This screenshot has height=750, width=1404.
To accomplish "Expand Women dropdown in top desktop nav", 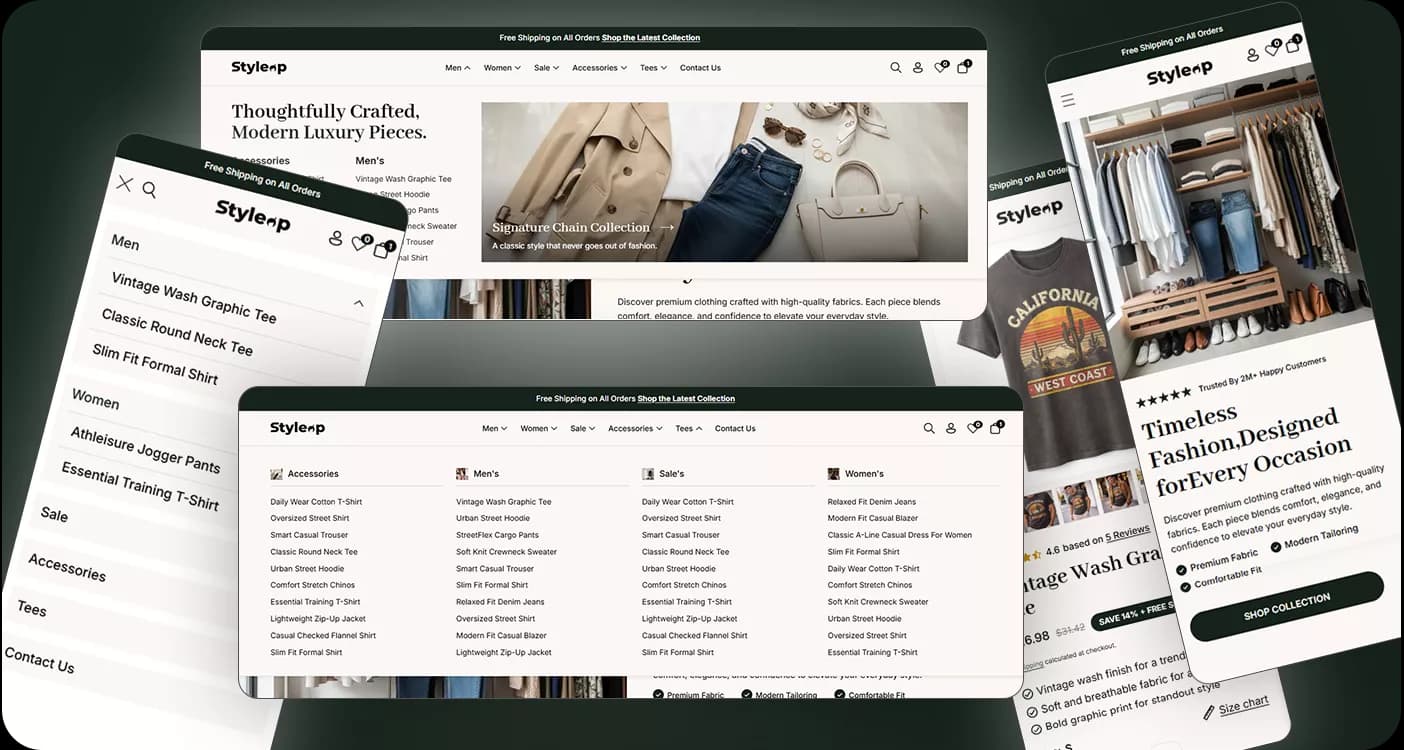I will tap(502, 68).
